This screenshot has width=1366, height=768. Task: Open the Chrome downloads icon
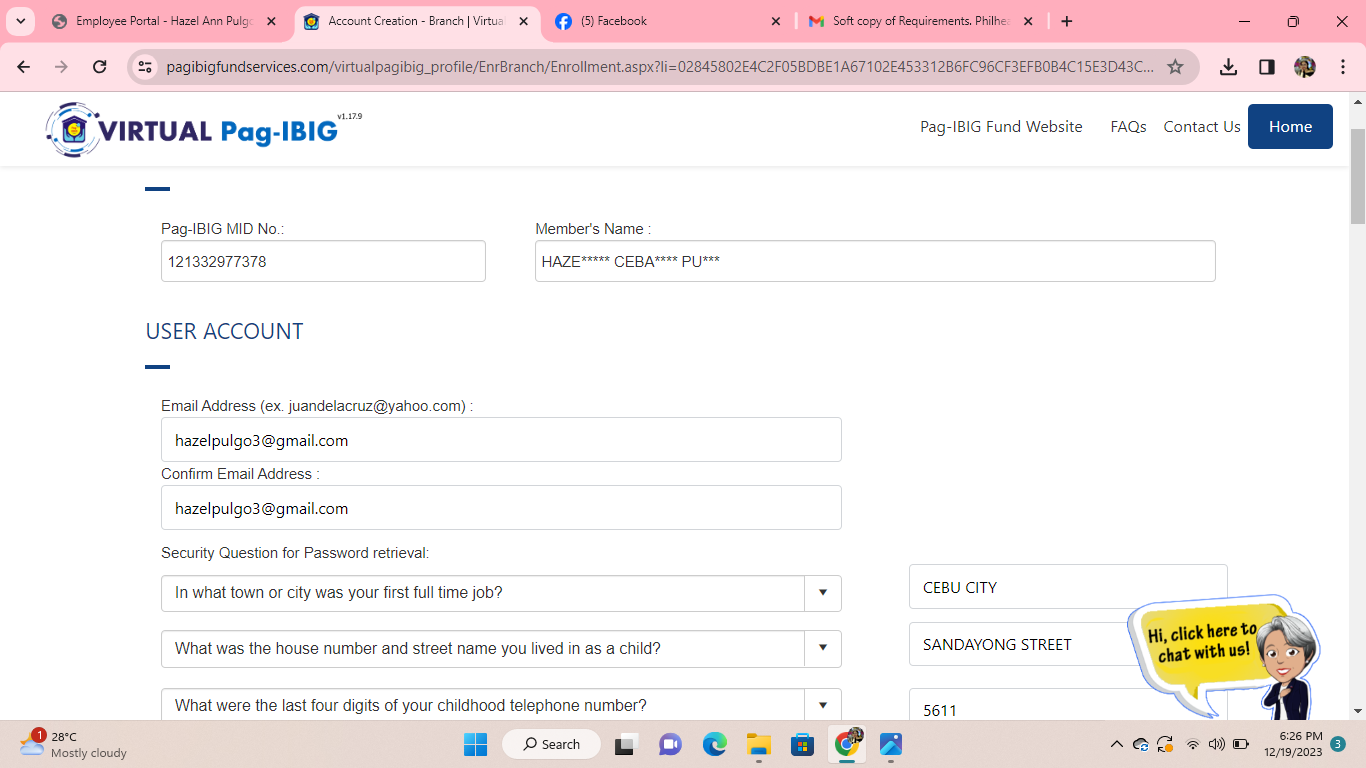tap(1229, 67)
